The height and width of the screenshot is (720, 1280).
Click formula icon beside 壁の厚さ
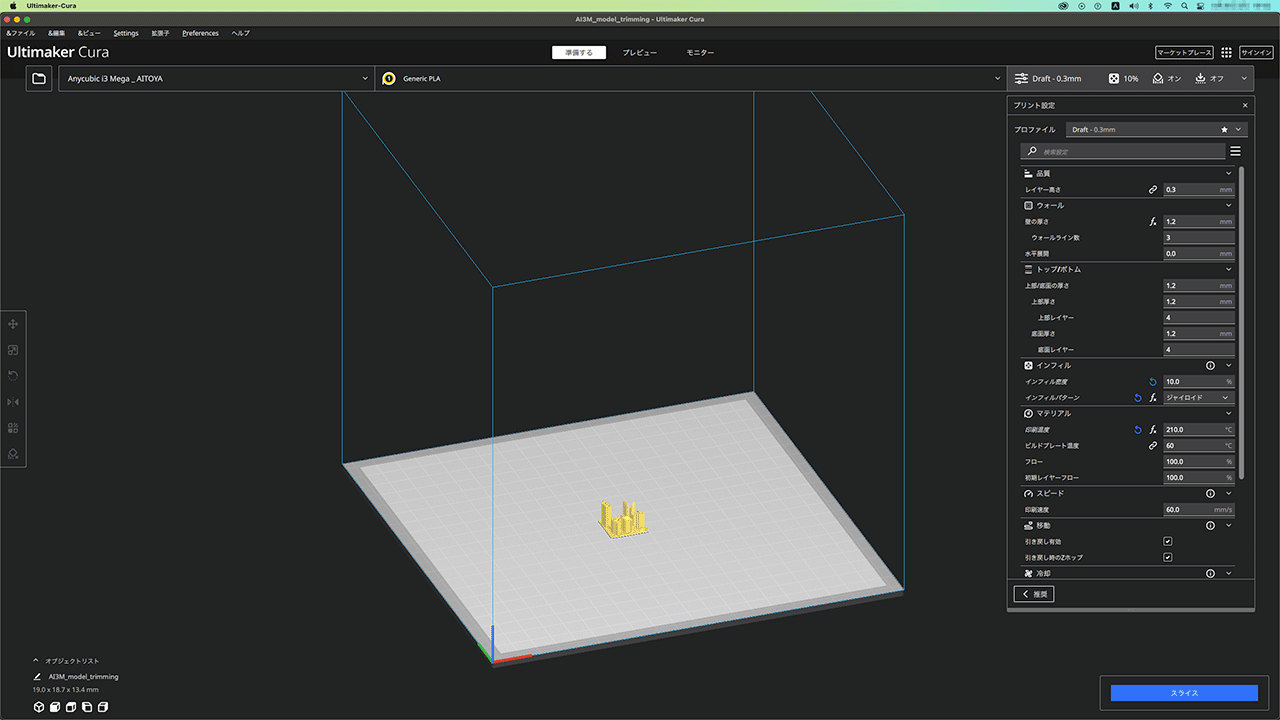coord(1153,221)
